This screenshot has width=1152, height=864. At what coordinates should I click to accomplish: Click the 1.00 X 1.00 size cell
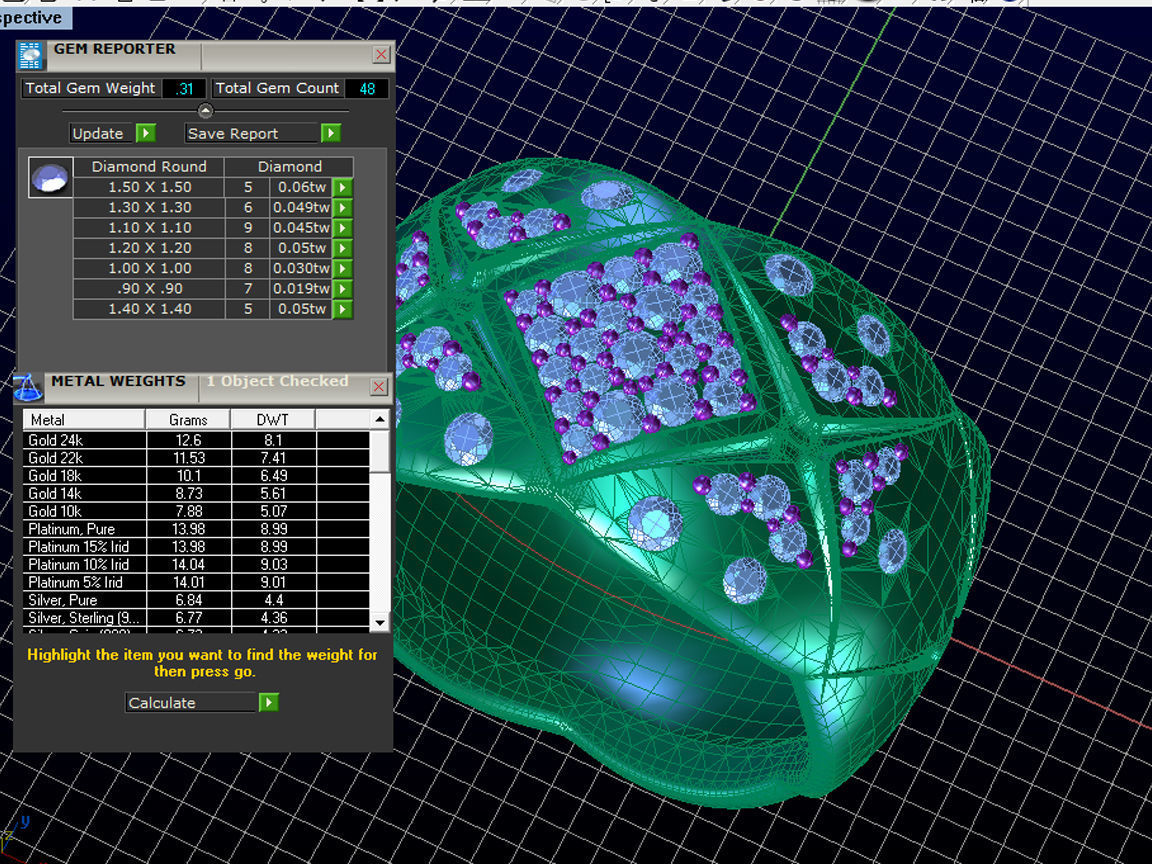point(149,268)
